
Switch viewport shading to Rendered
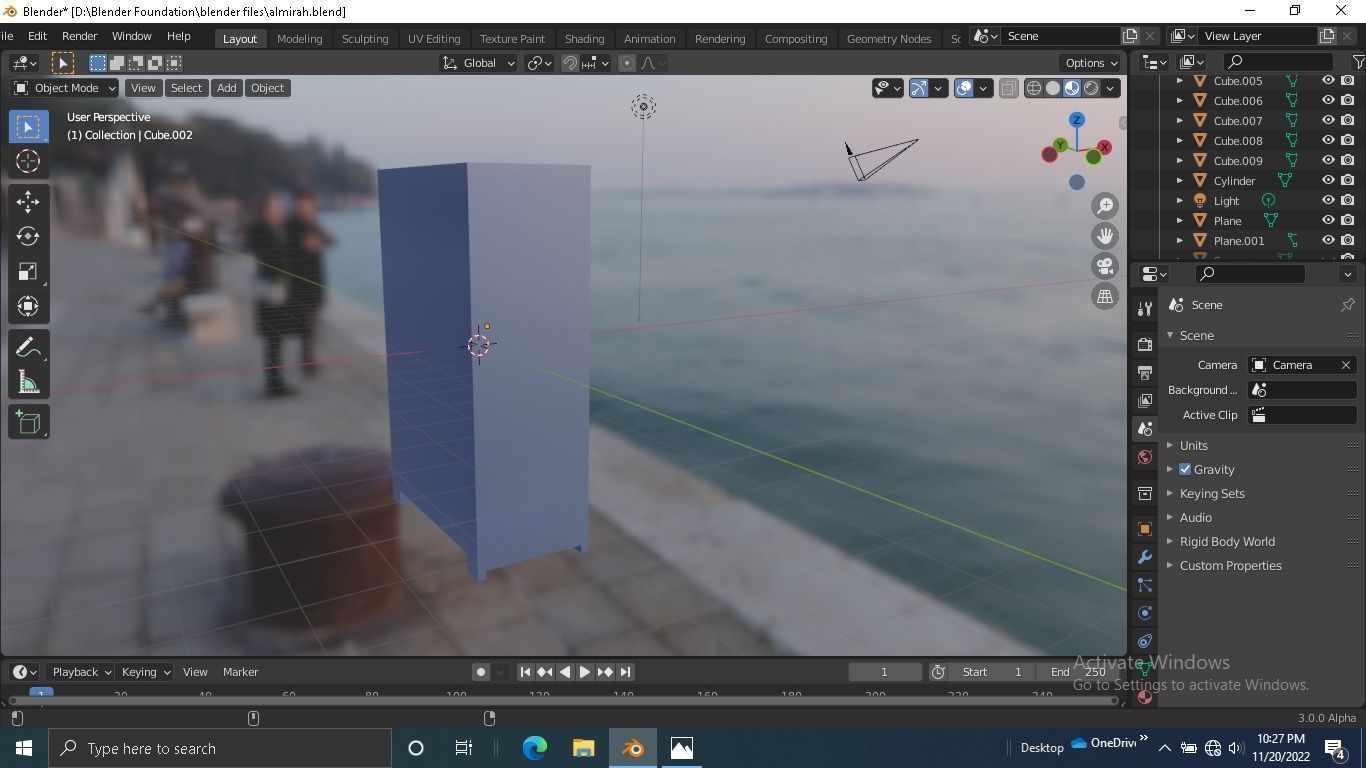(1091, 88)
